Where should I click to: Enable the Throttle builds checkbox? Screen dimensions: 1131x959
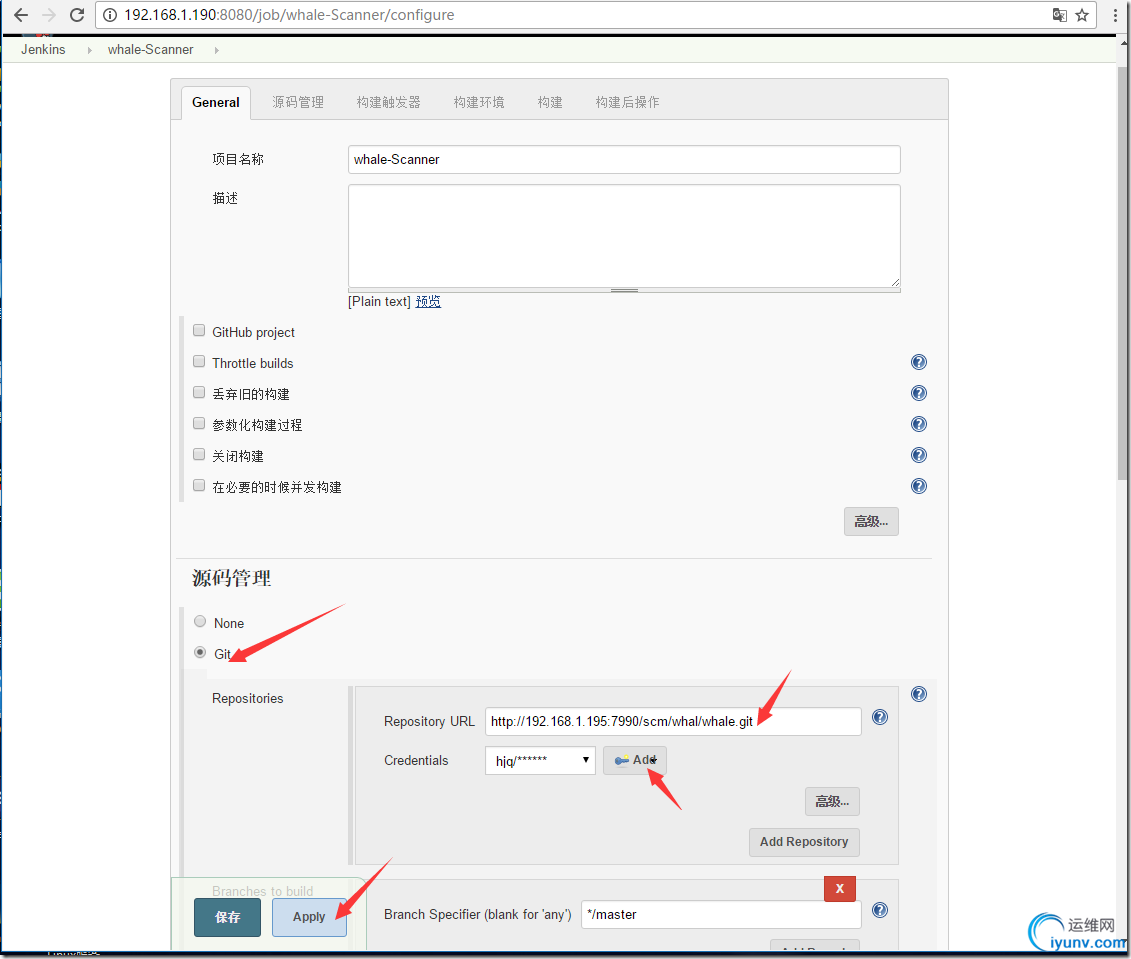199,361
